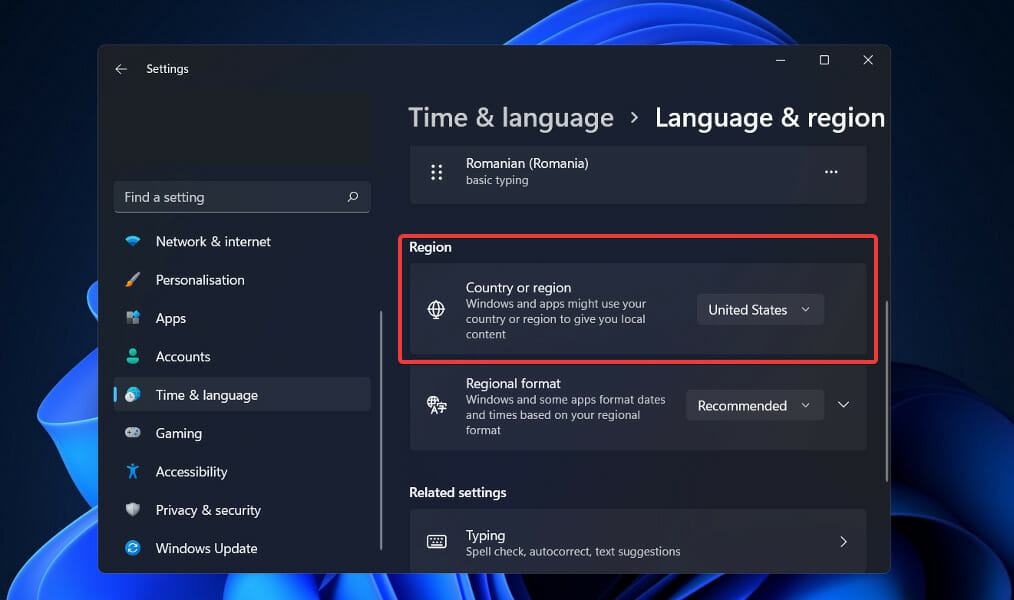Image resolution: width=1014 pixels, height=600 pixels.
Task: Click the search magnifier icon
Action: point(352,197)
